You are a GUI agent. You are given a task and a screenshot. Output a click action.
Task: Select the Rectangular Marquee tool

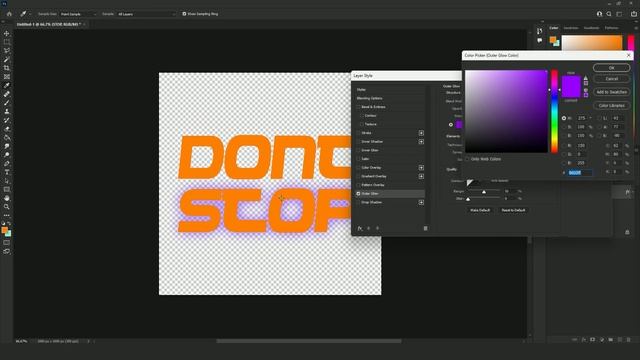click(x=7, y=42)
